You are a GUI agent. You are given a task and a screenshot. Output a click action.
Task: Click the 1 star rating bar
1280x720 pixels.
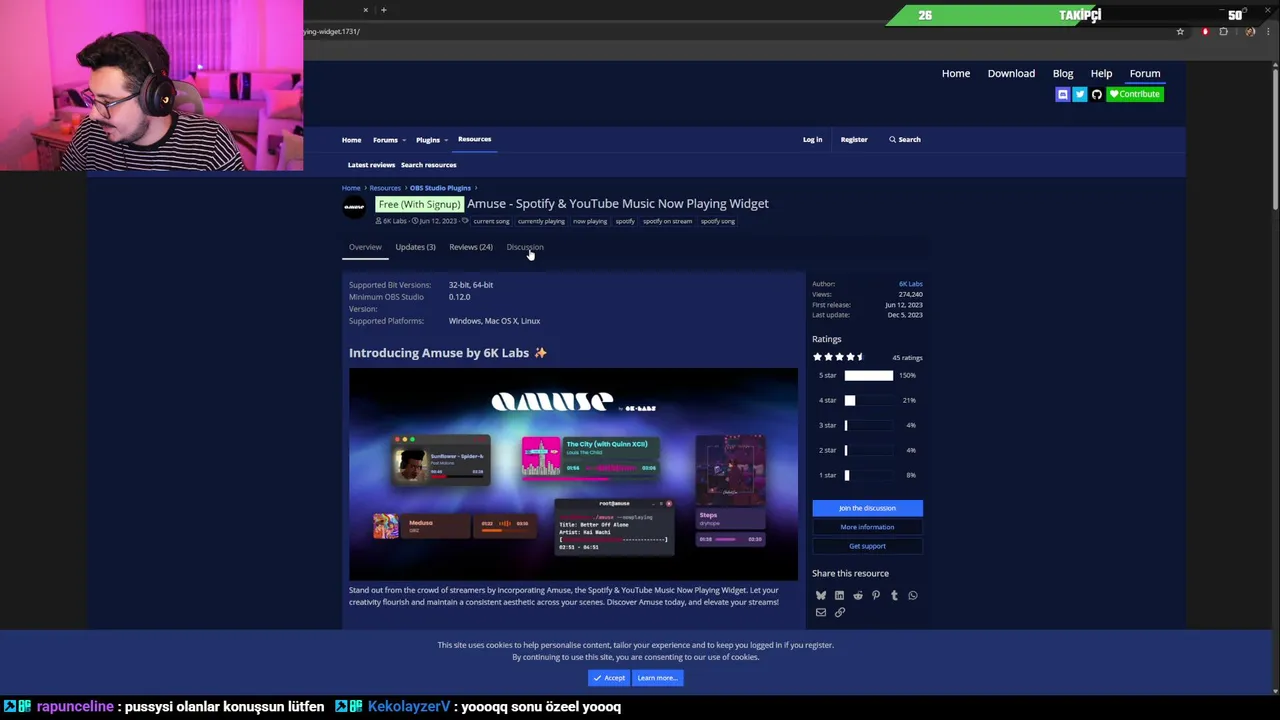tap(869, 475)
